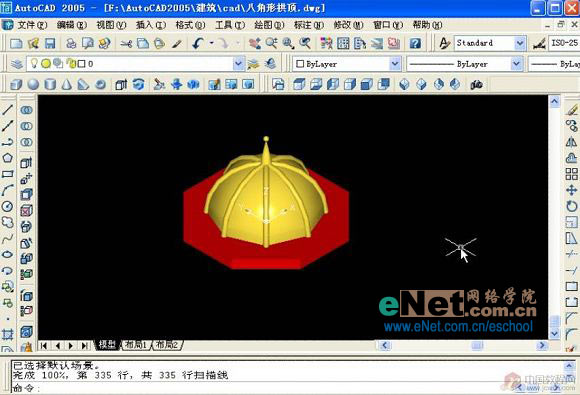The height and width of the screenshot is (395, 580).
Task: Open the ByLayer linetype dropdown arrow
Action: (516, 64)
